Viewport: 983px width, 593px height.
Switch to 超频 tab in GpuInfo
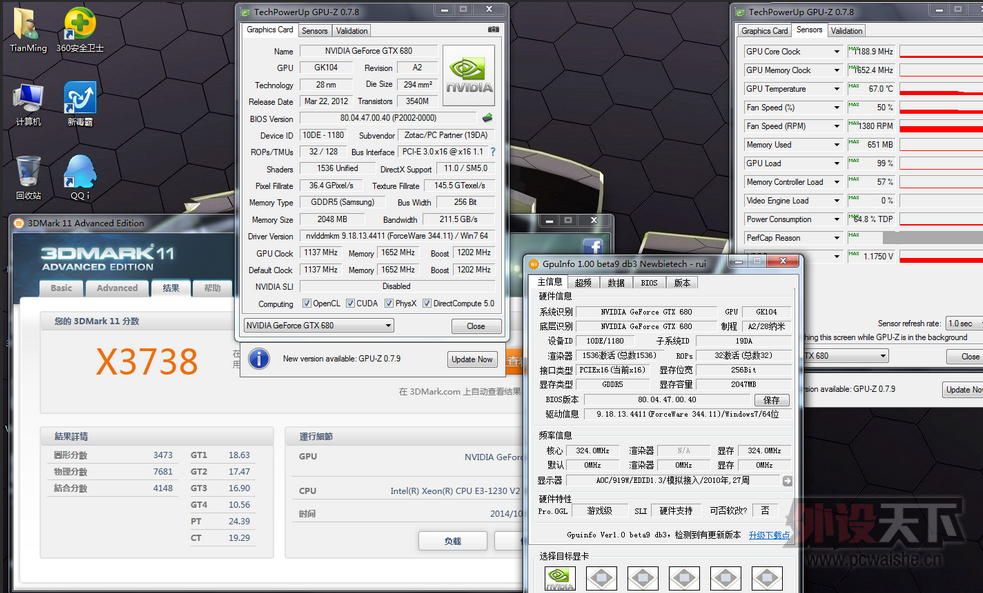point(583,283)
